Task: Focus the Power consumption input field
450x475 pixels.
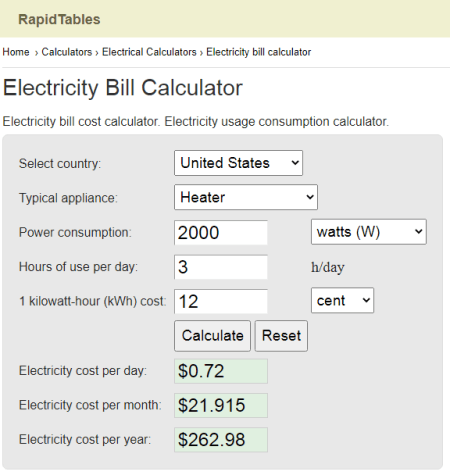Action: pyautogui.click(x=221, y=232)
